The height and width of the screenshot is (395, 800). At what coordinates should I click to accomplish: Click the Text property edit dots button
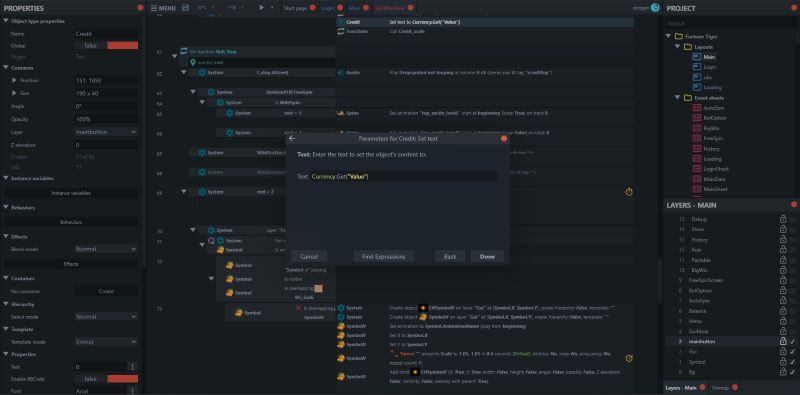click(x=133, y=366)
